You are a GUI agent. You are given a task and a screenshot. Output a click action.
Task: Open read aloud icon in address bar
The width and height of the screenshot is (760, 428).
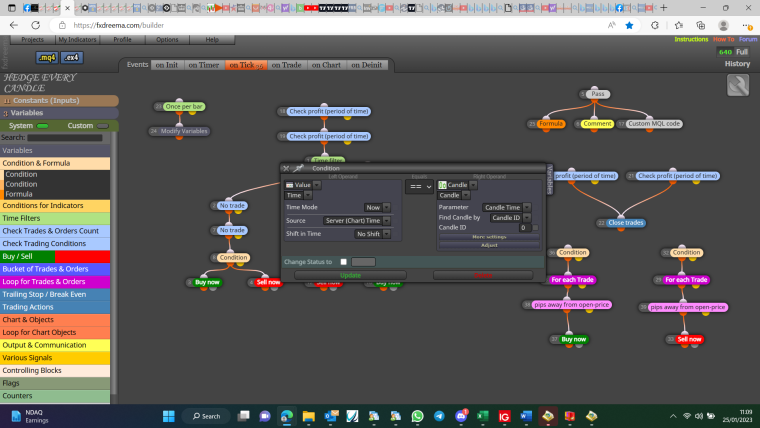(612, 25)
